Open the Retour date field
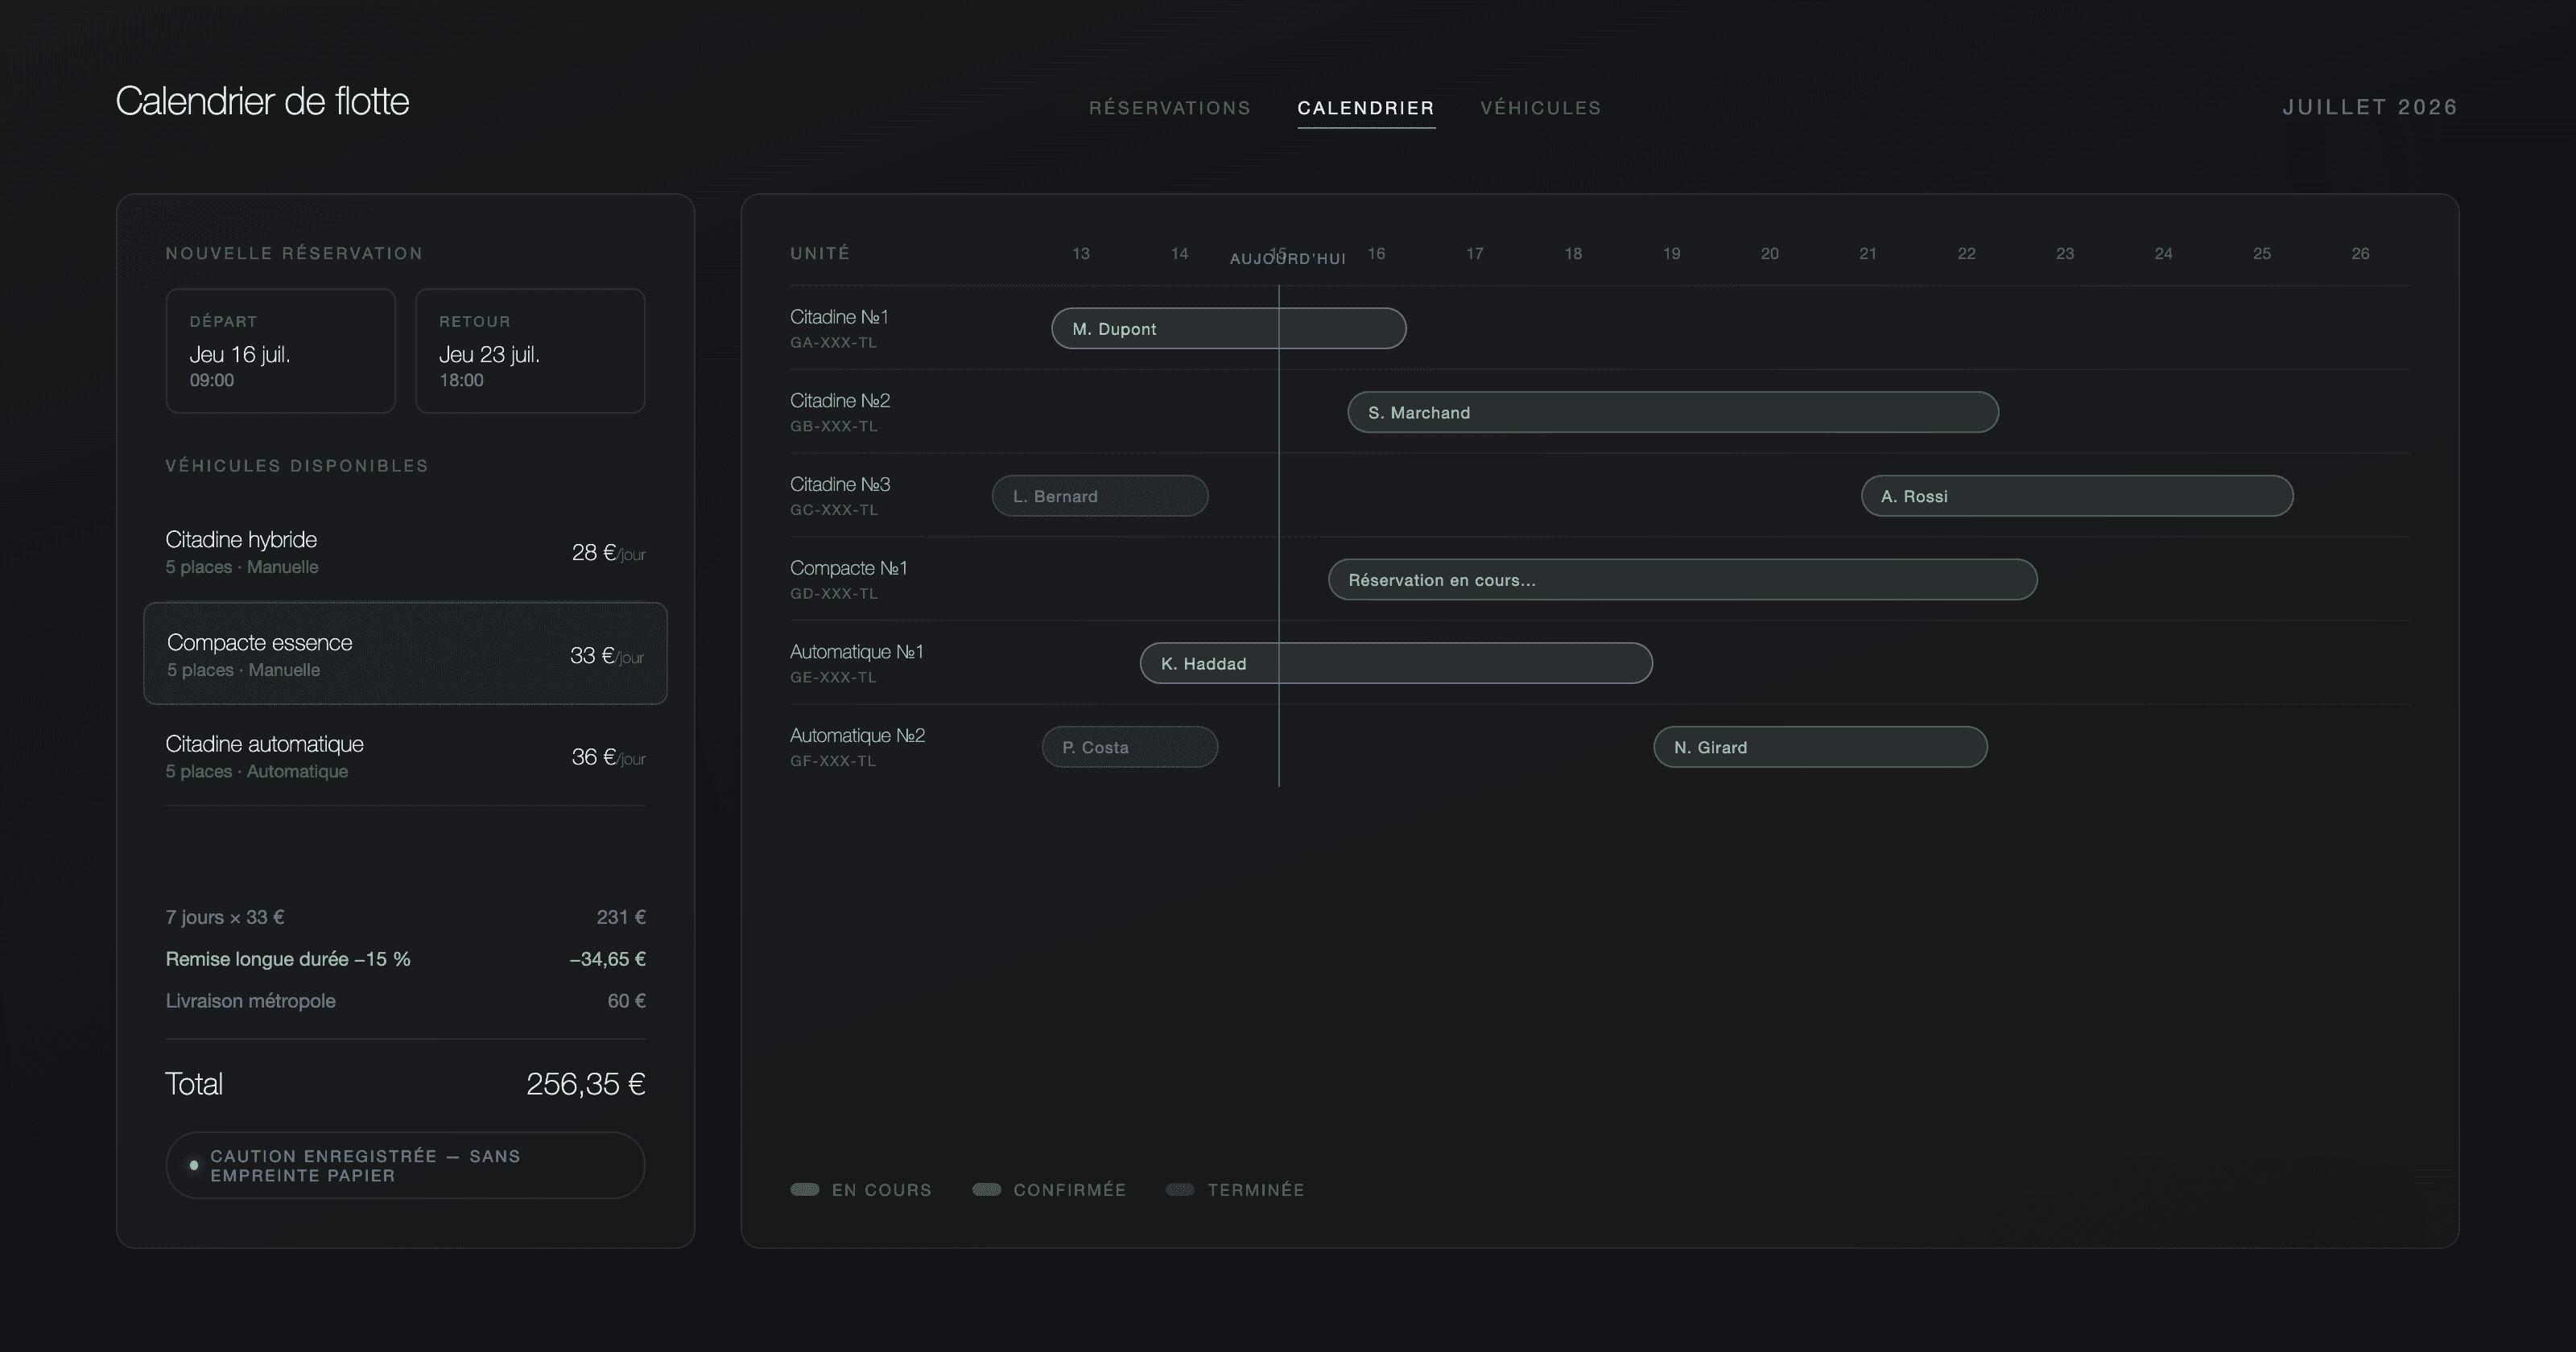 [x=530, y=351]
